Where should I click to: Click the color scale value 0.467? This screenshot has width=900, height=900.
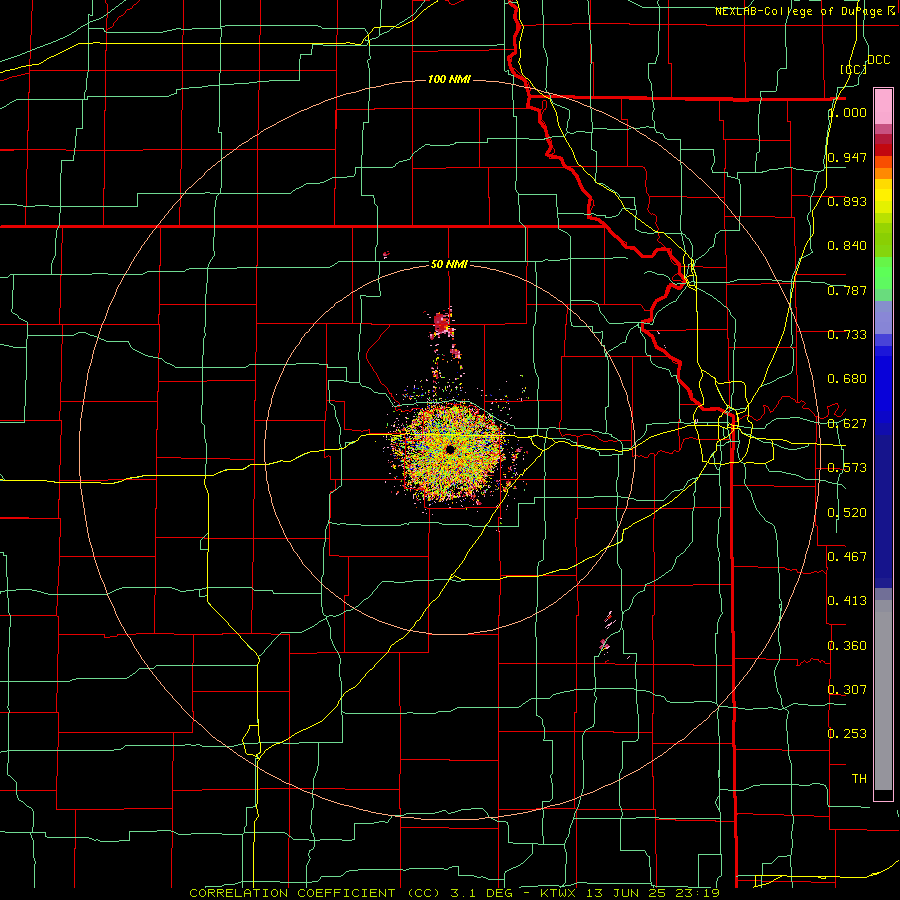click(x=847, y=557)
